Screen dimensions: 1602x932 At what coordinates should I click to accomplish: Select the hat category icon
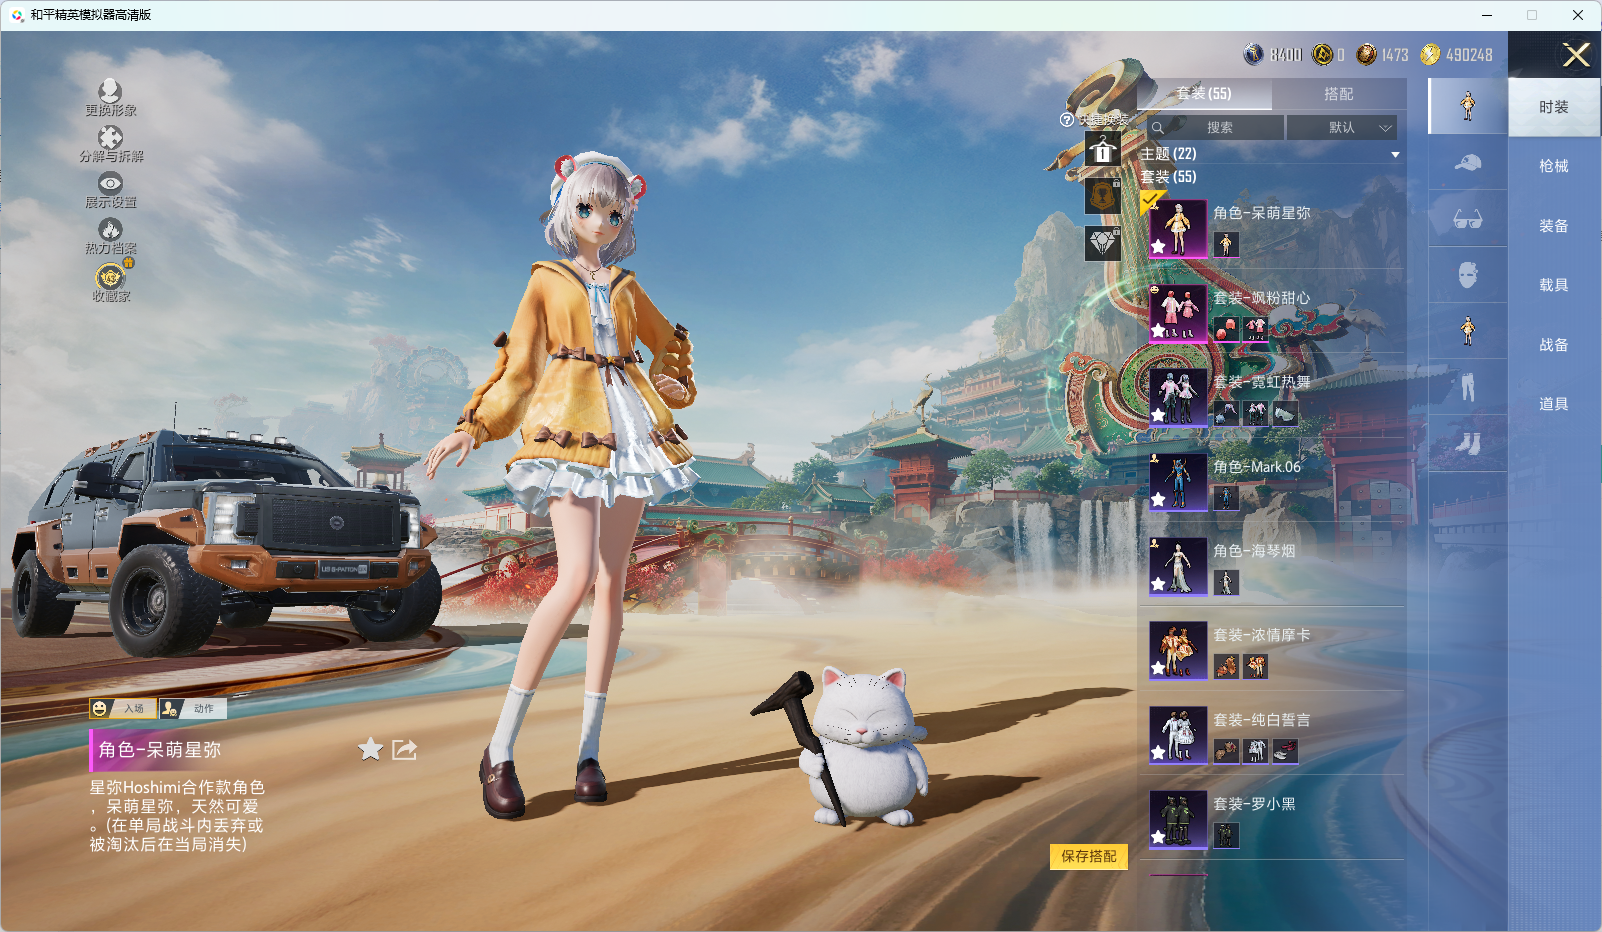click(x=1467, y=162)
